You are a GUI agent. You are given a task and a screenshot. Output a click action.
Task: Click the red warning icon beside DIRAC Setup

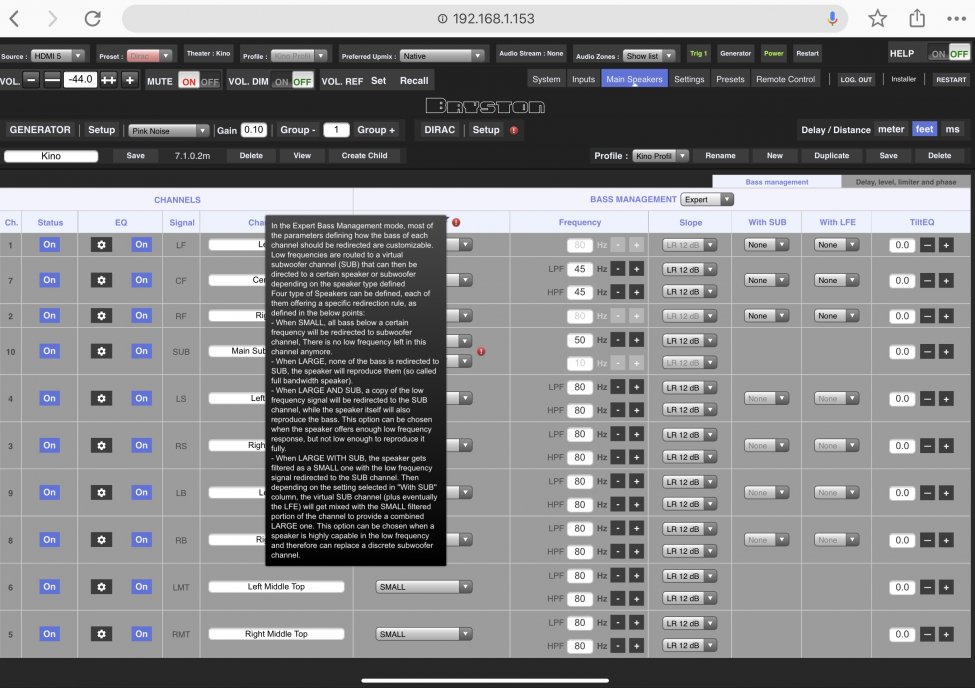click(514, 130)
